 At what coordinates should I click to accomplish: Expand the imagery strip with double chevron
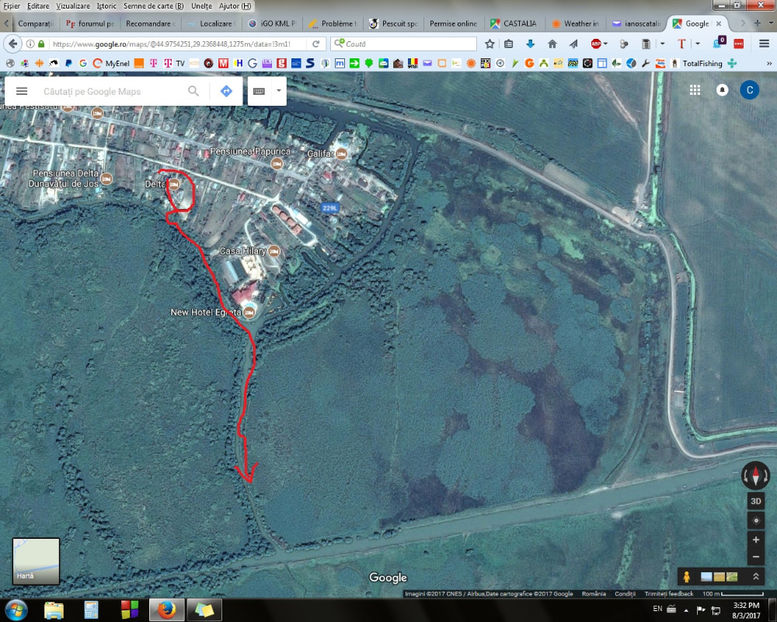756,577
